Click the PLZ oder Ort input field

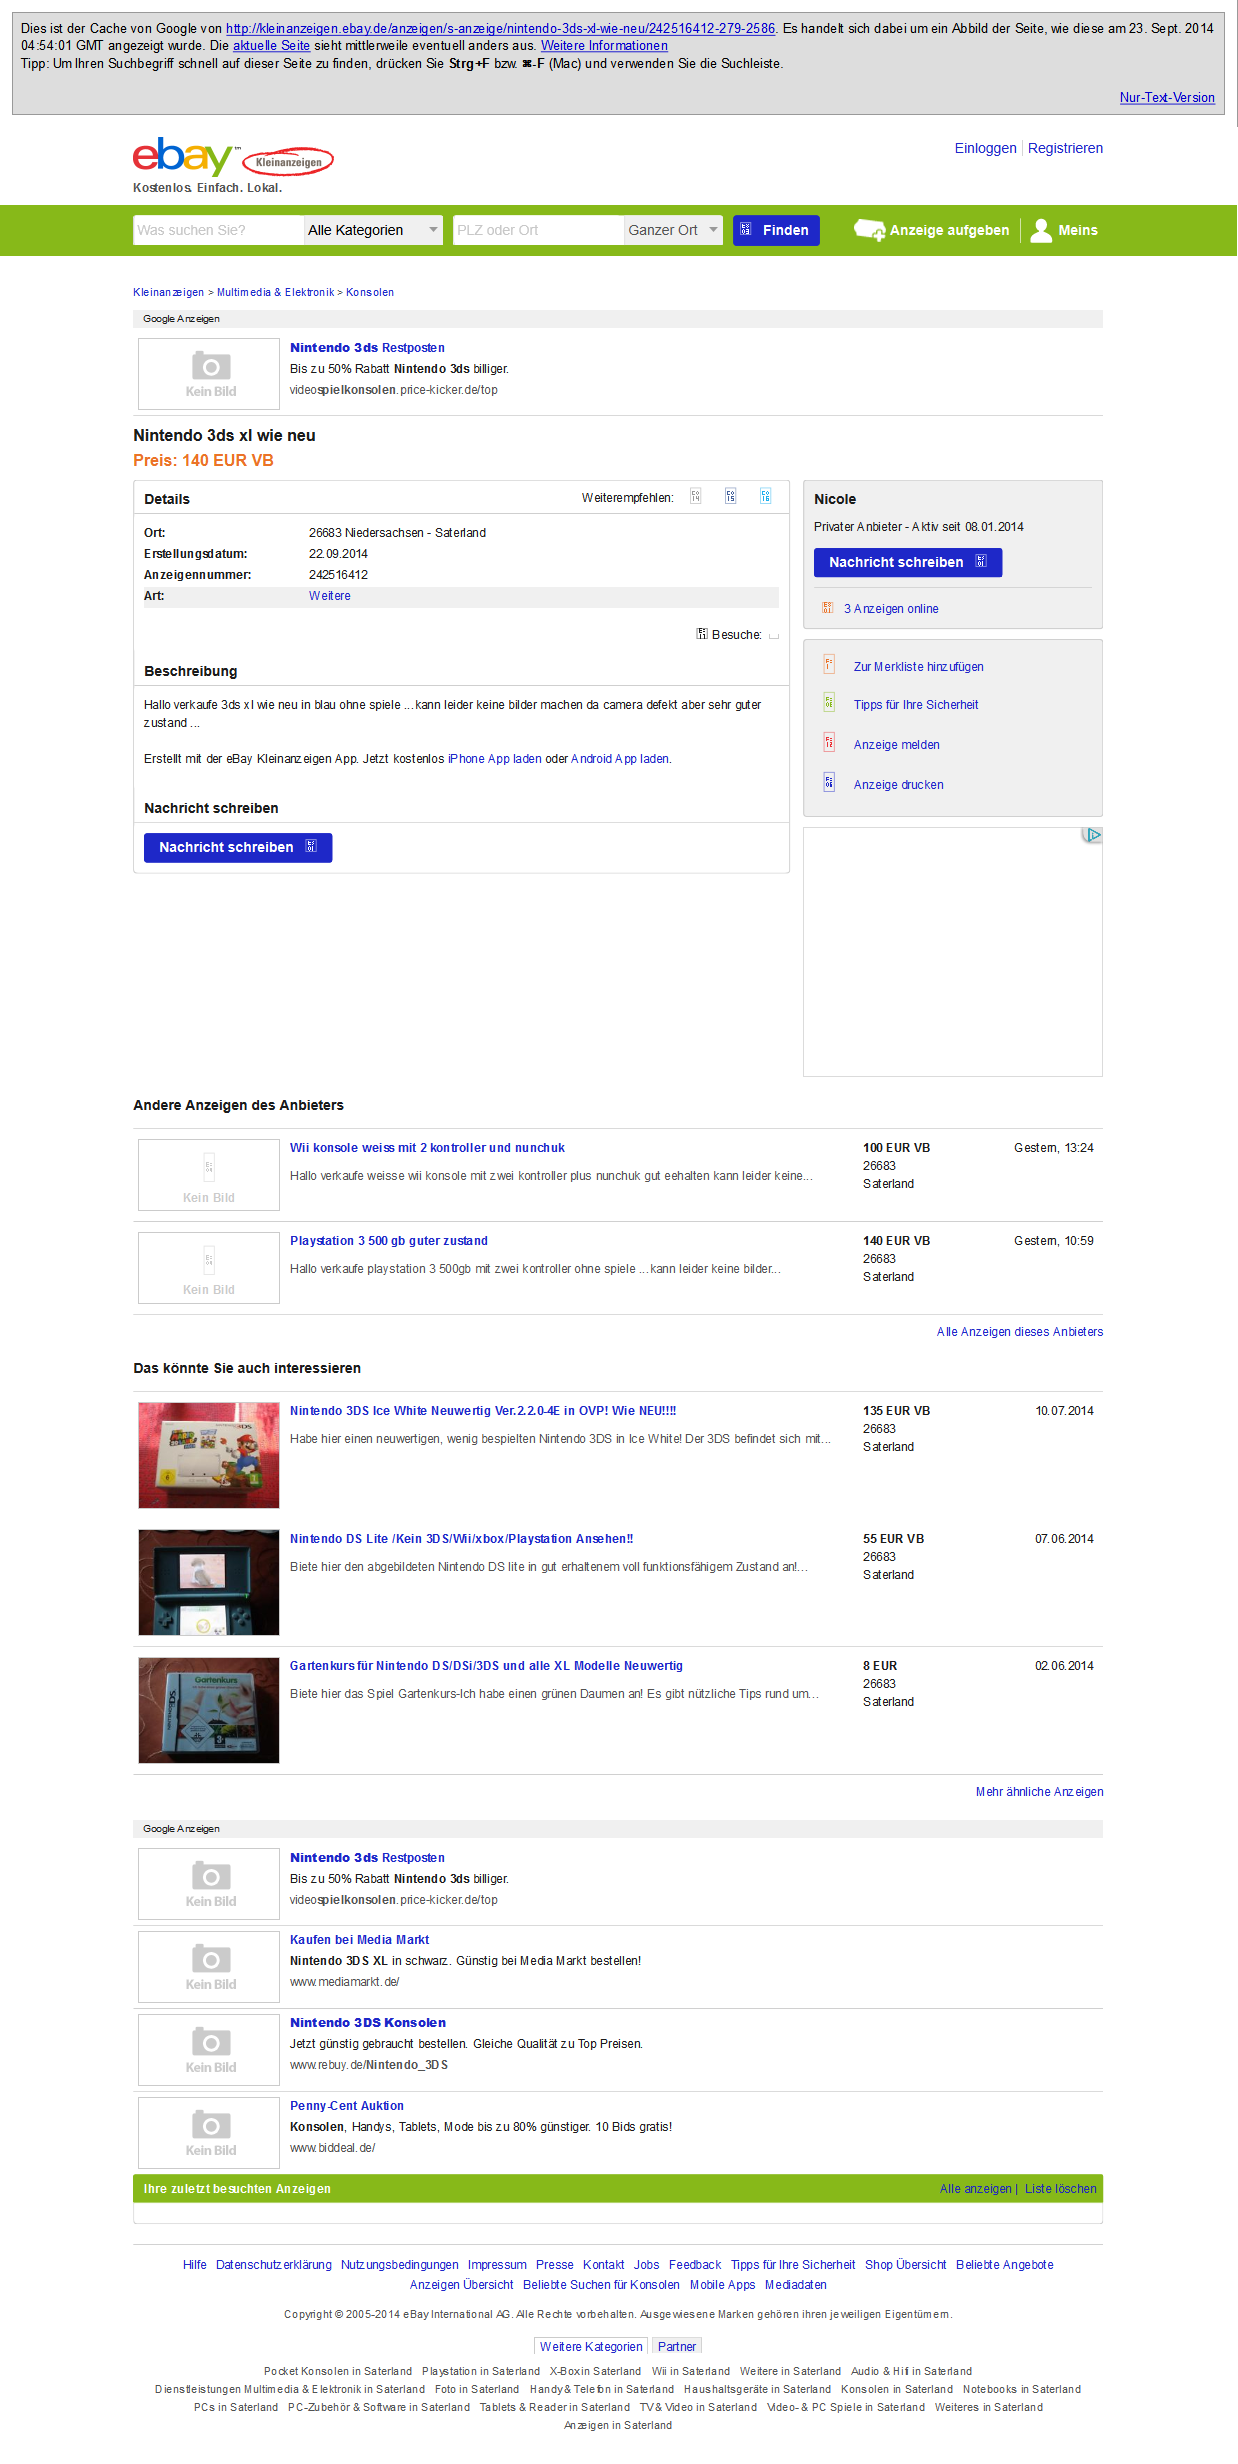(x=538, y=230)
